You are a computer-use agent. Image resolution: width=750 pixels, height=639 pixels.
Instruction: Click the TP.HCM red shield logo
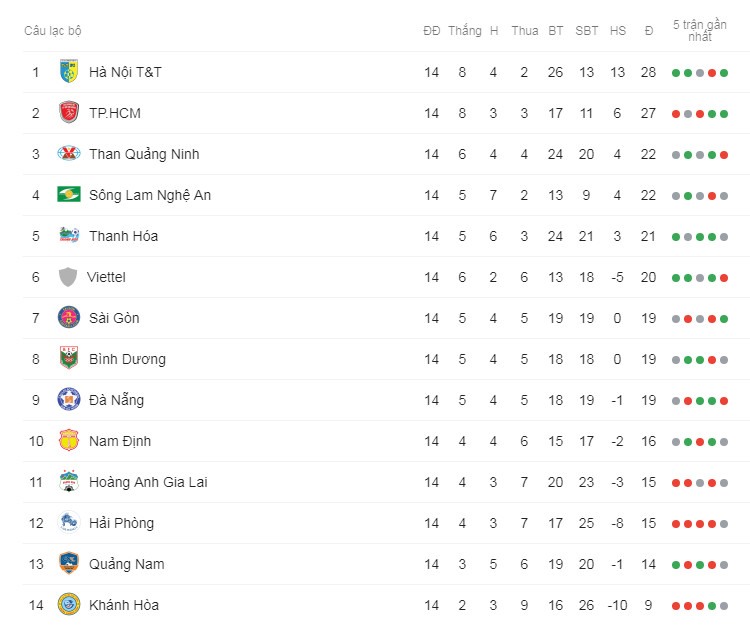pos(68,113)
